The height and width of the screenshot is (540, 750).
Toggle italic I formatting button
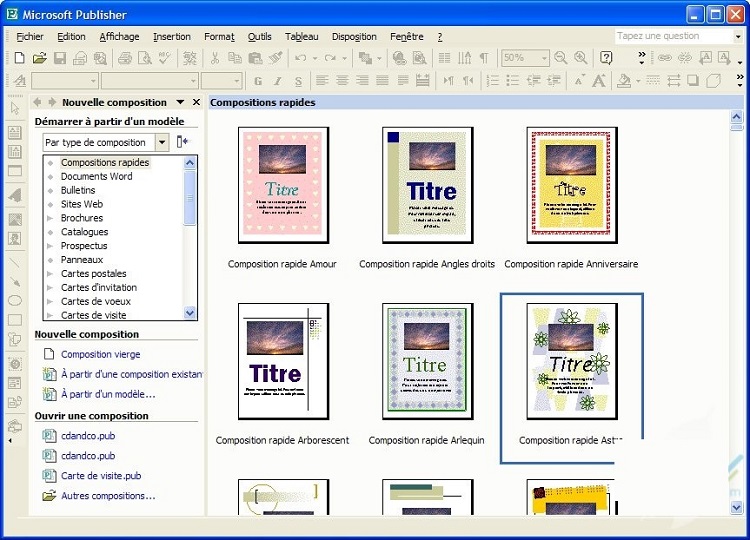coord(278,81)
